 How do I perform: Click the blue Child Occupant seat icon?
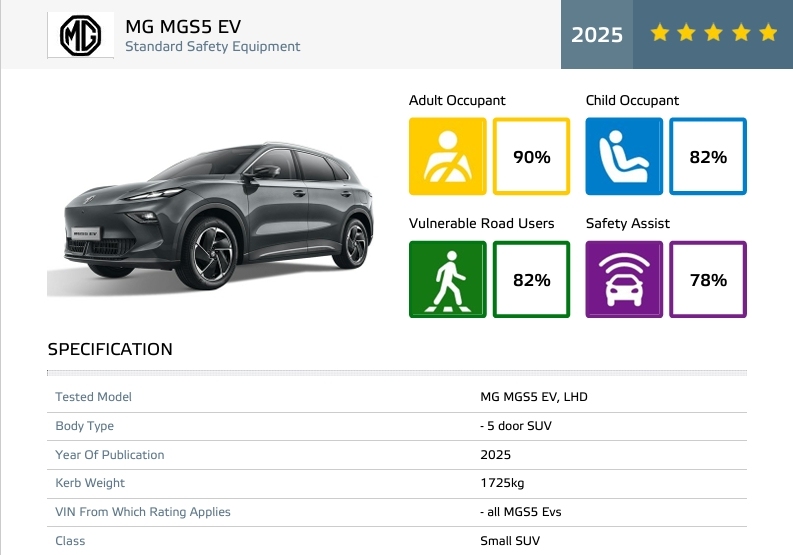pyautogui.click(x=624, y=156)
